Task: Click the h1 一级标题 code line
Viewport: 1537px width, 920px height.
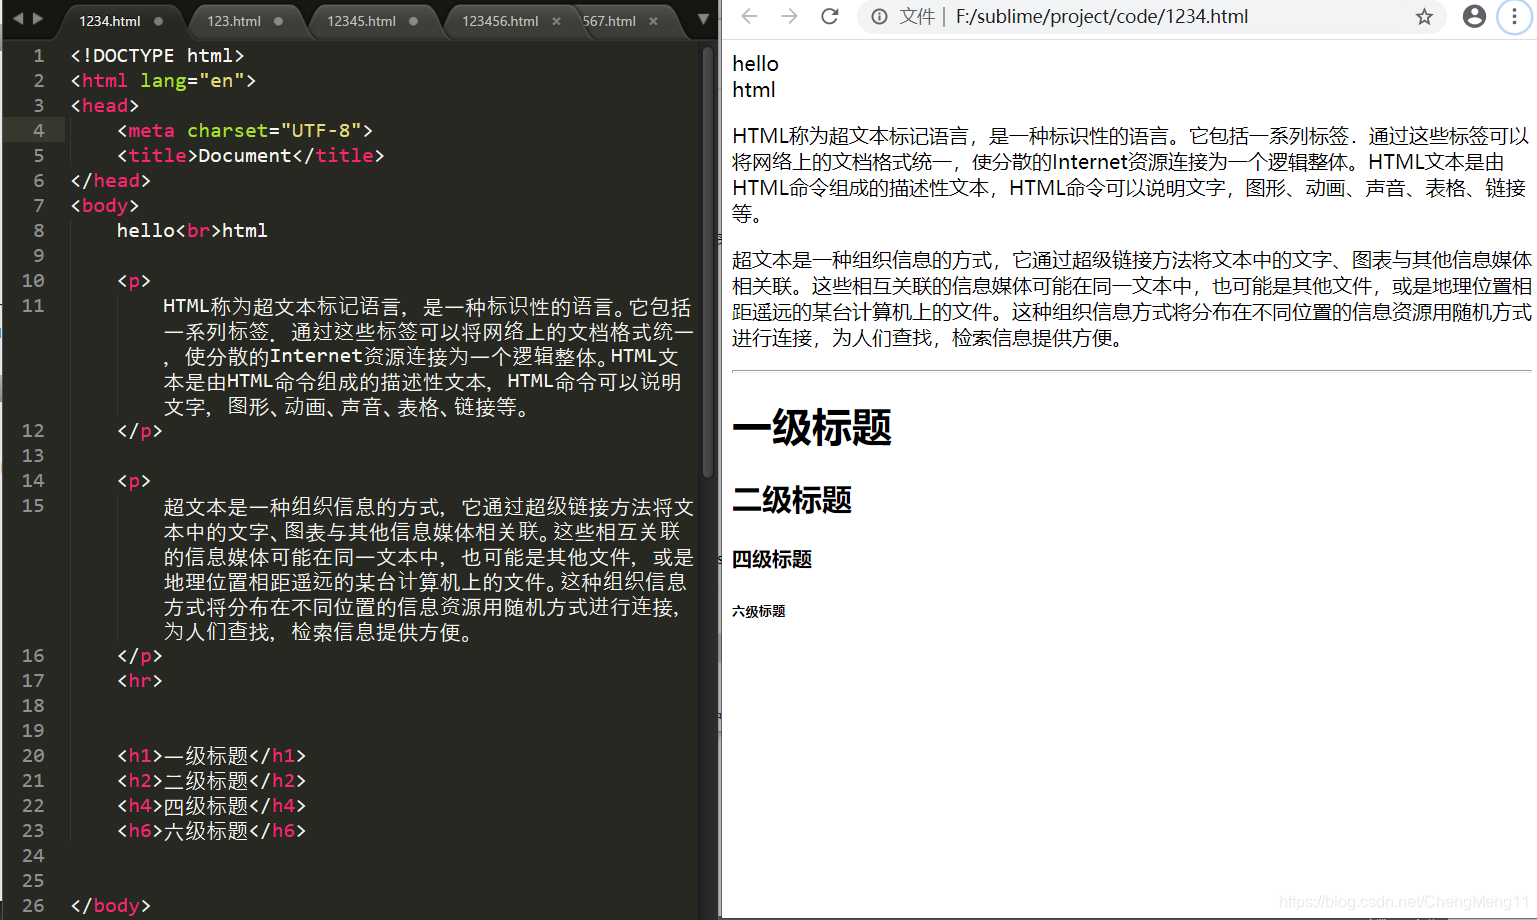Action: tap(211, 756)
